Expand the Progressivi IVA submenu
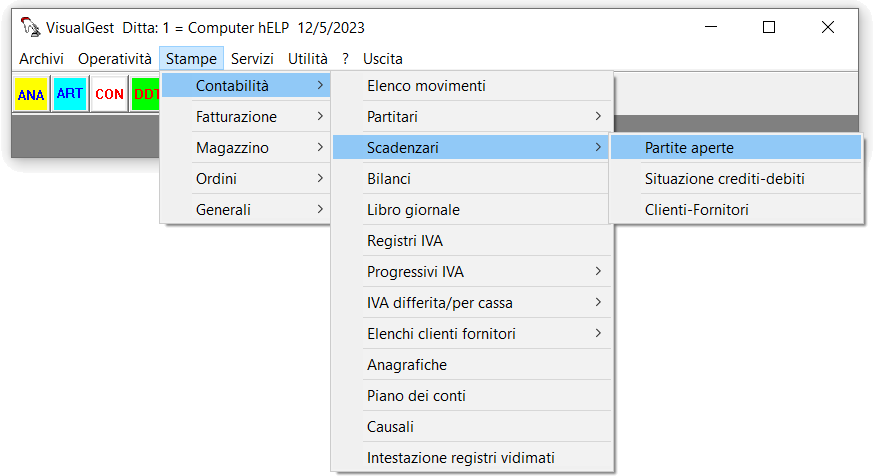873x476 pixels. (x=473, y=272)
